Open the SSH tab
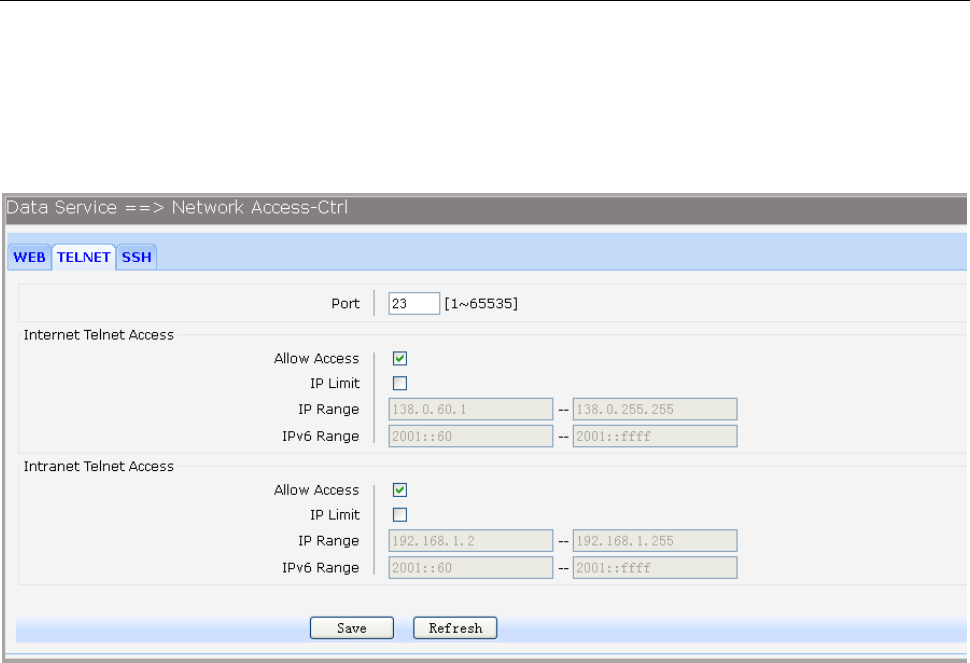Viewport: 970px width, 663px height. [137, 257]
